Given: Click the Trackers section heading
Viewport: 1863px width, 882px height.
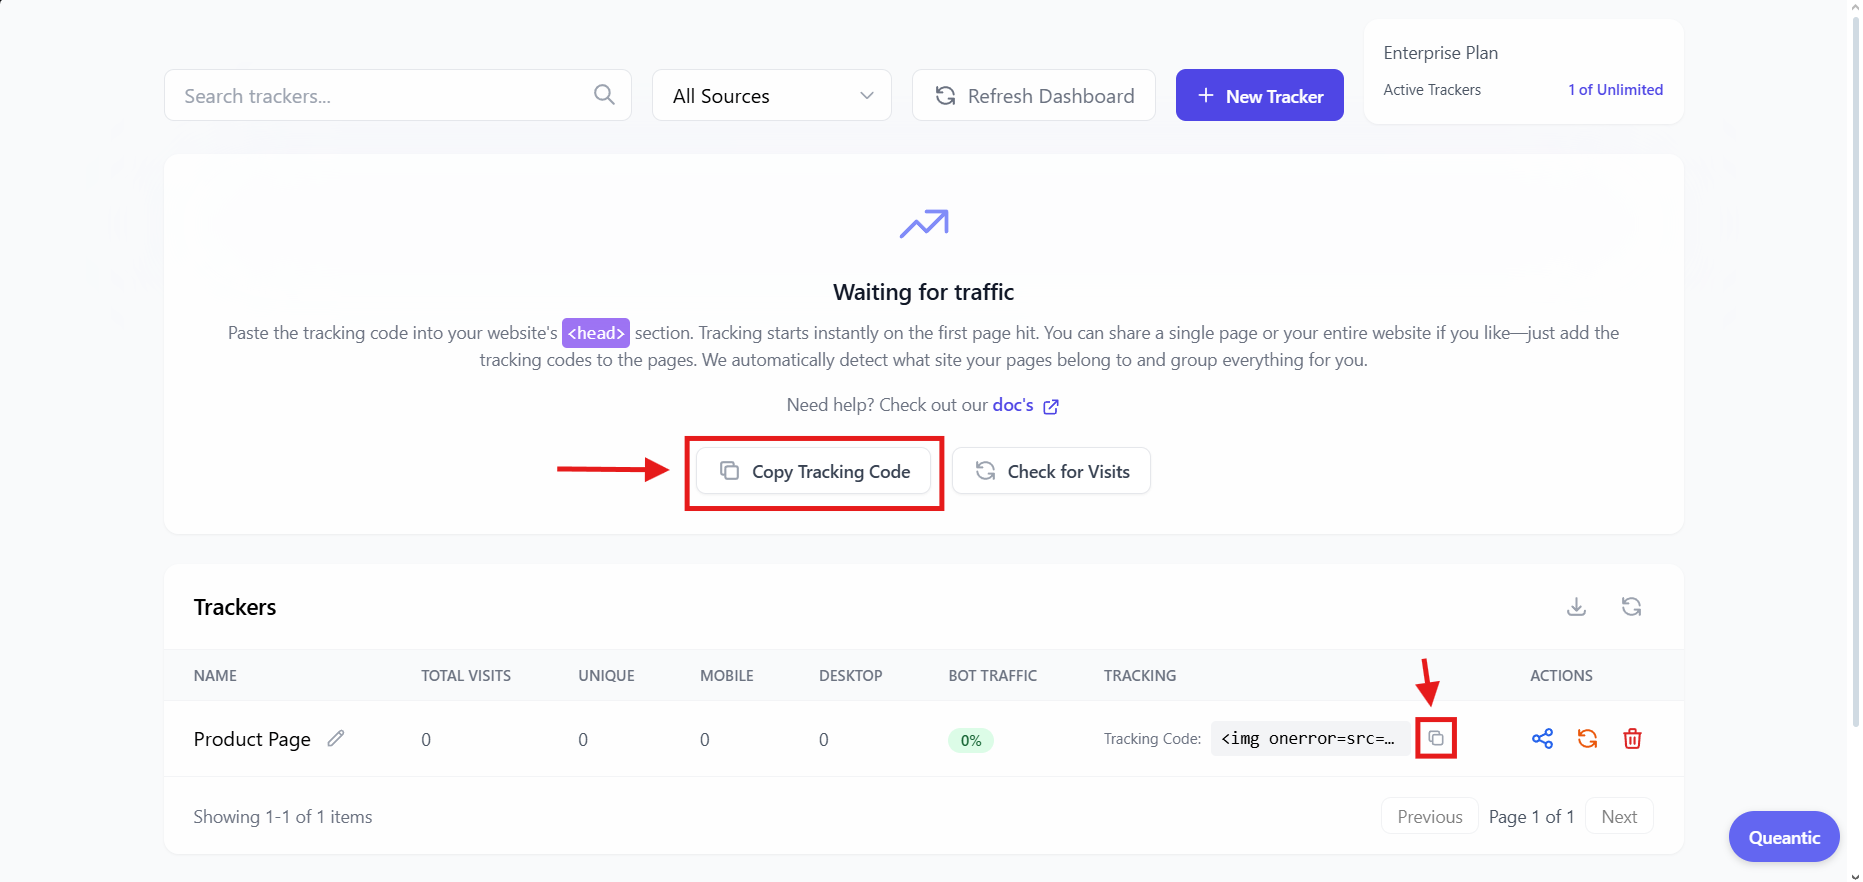Looking at the screenshot, I should [x=235, y=607].
